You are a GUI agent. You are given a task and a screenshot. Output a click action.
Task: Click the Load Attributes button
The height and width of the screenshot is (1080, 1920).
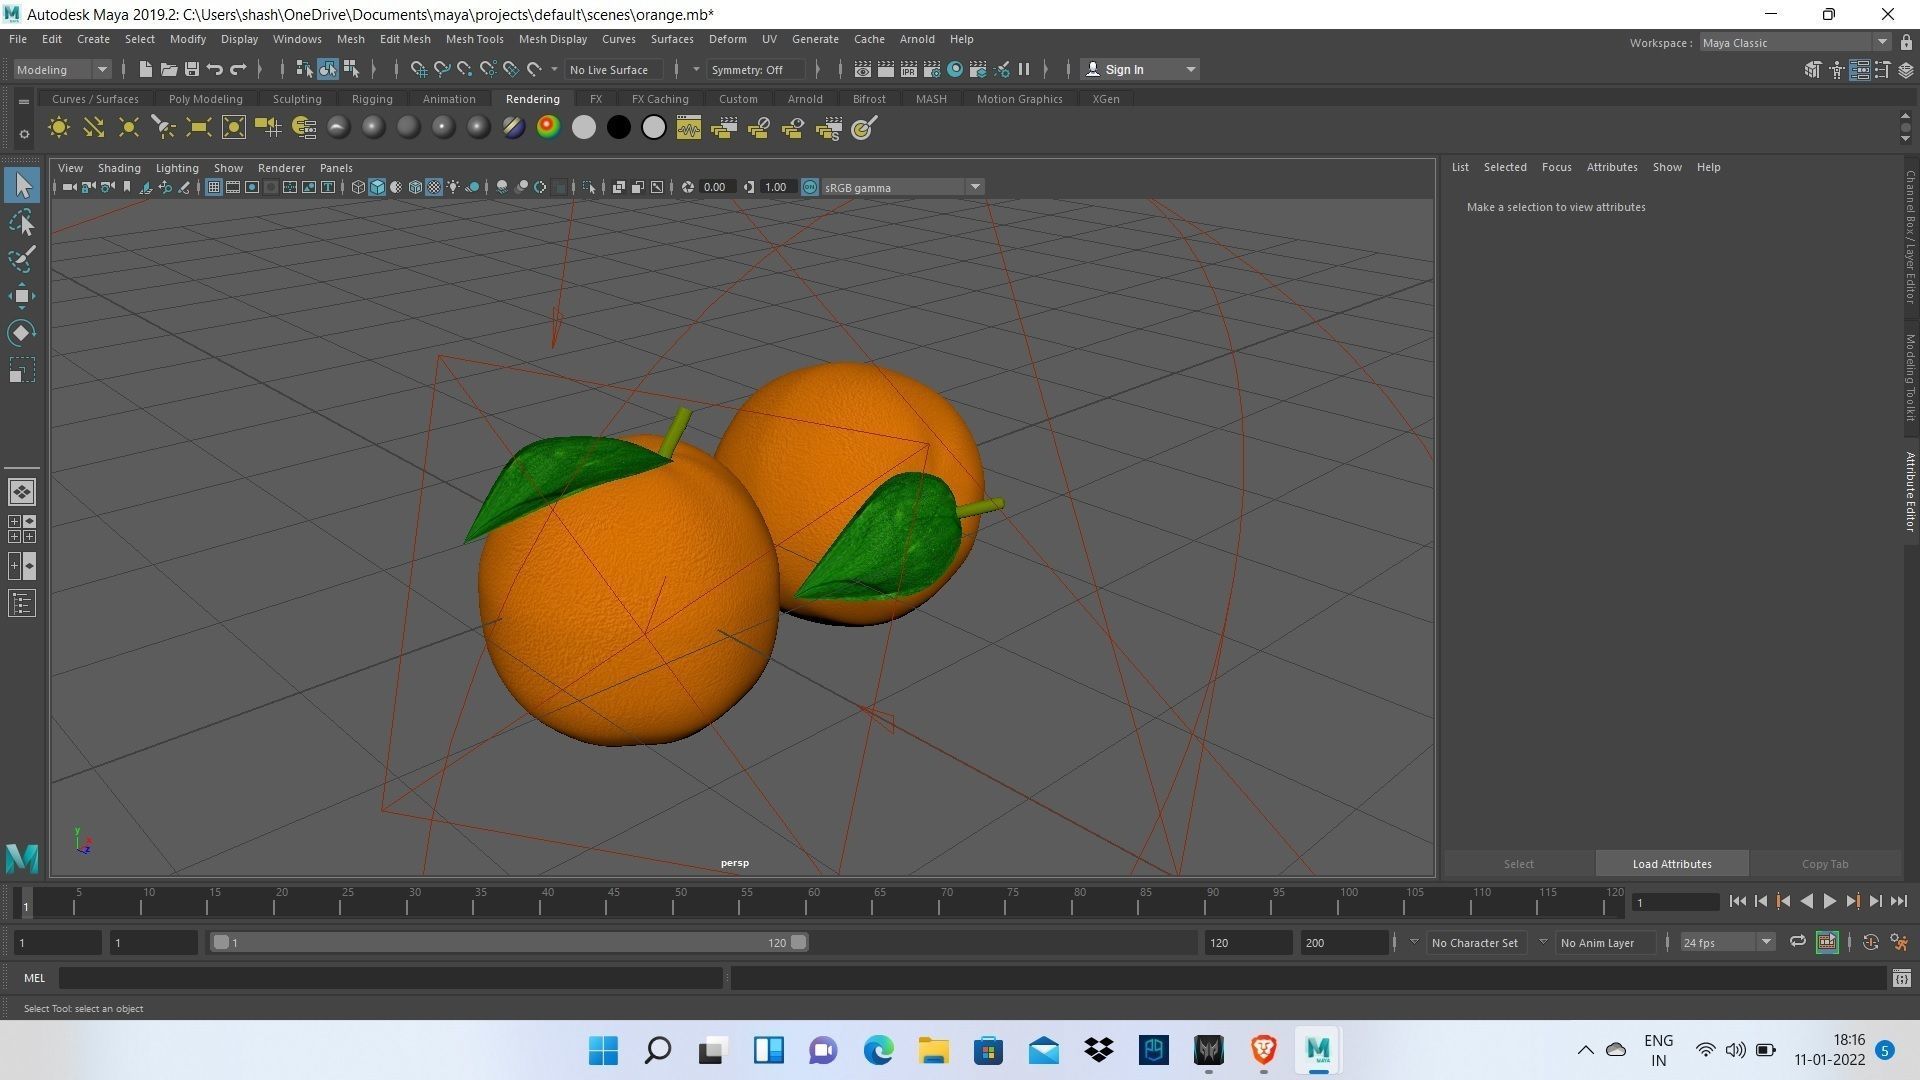tap(1672, 864)
